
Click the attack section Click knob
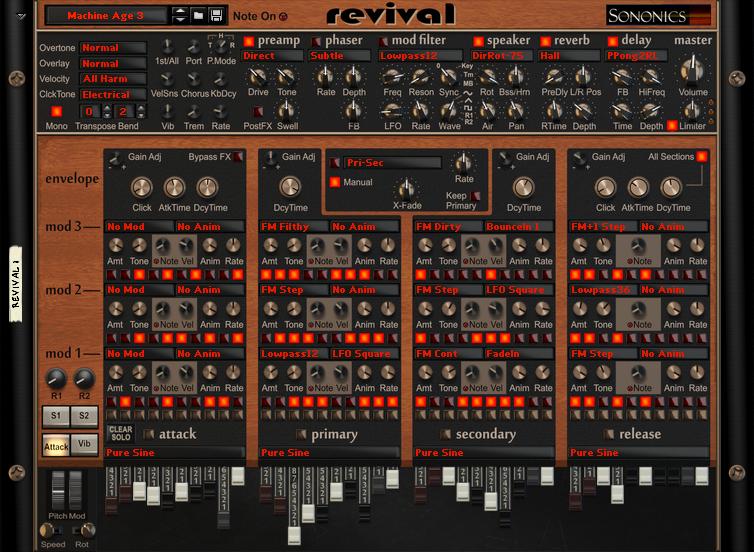pos(142,188)
